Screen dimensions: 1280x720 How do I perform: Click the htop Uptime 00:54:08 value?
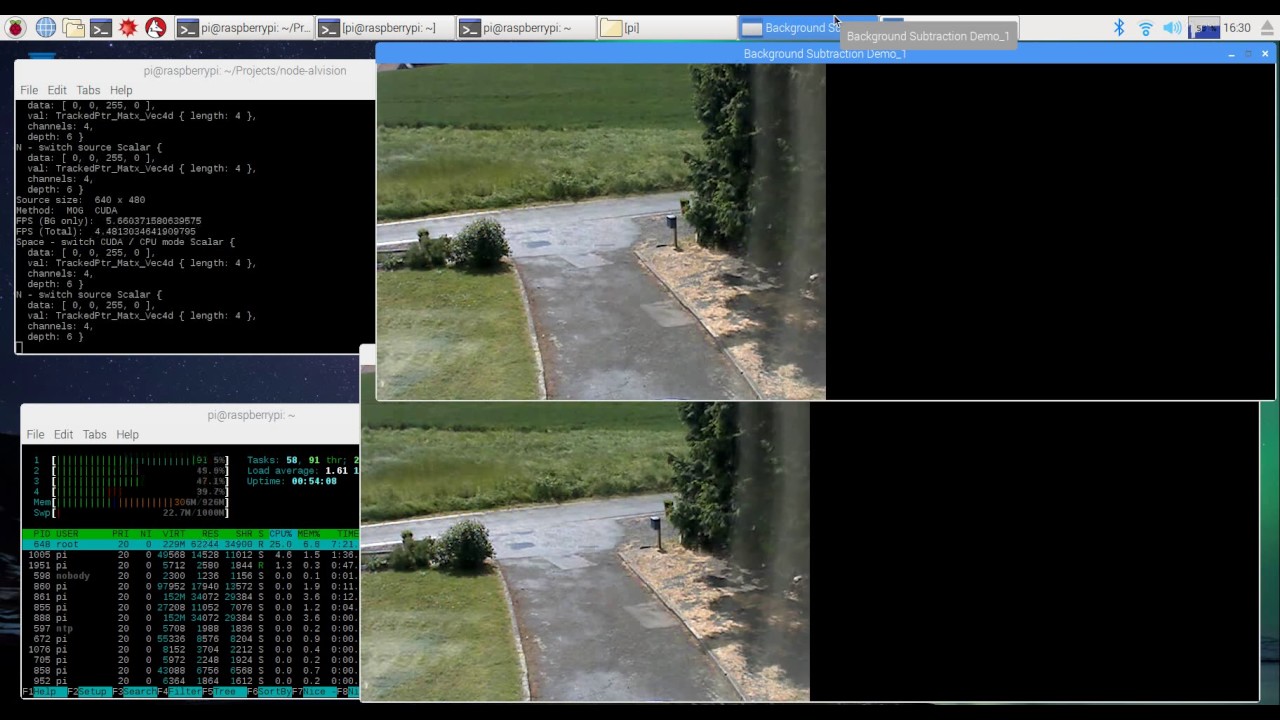pyautogui.click(x=314, y=482)
